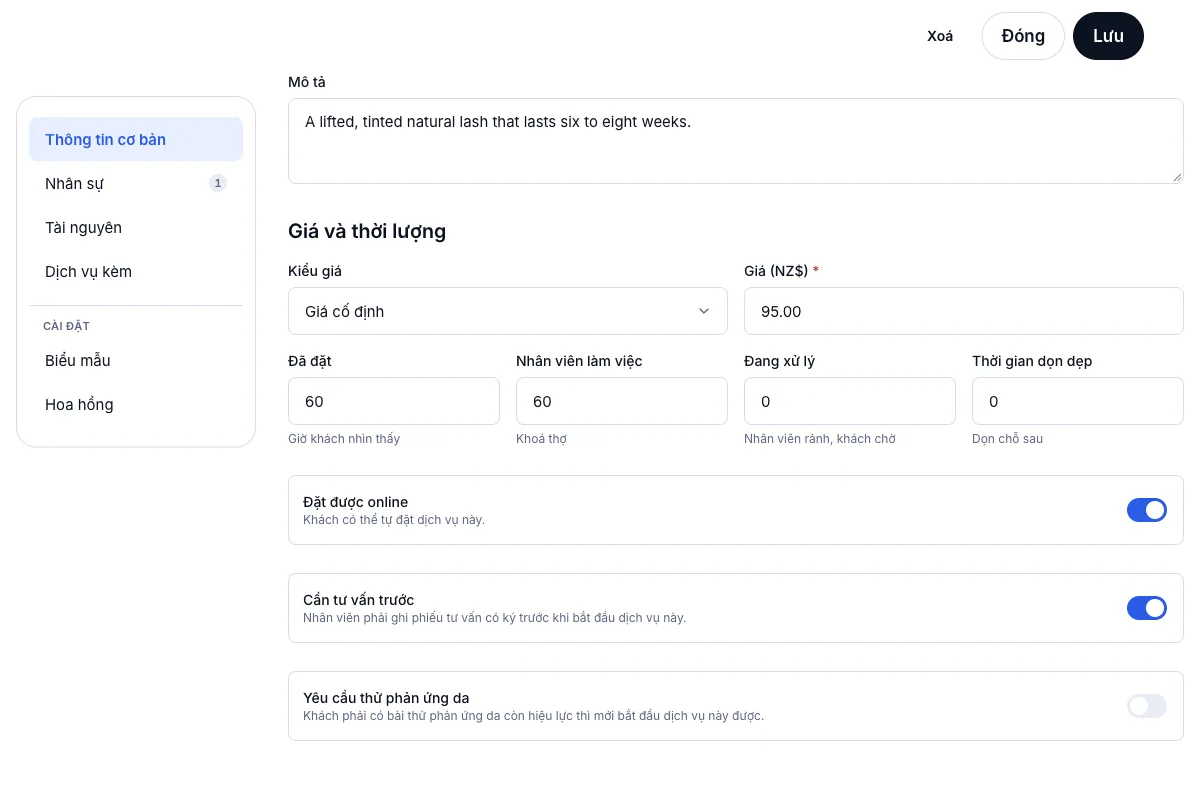The height and width of the screenshot is (805, 1200).
Task: Click the Dọn chỗ sau hint text
Action: pos(1007,439)
